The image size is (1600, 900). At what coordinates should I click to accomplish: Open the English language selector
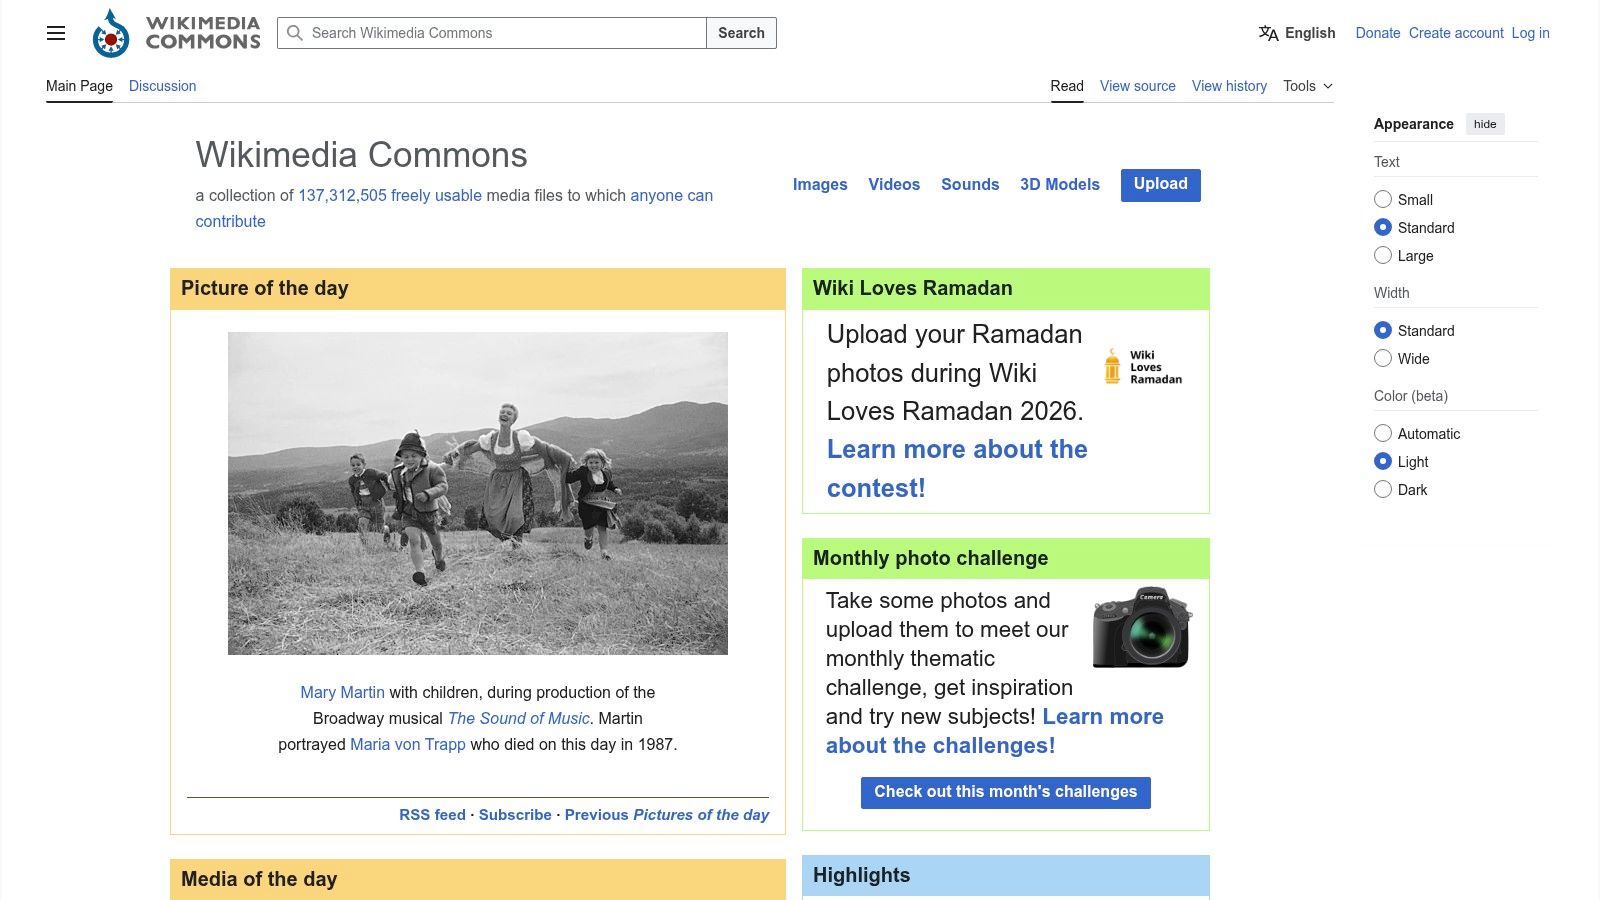(1297, 33)
